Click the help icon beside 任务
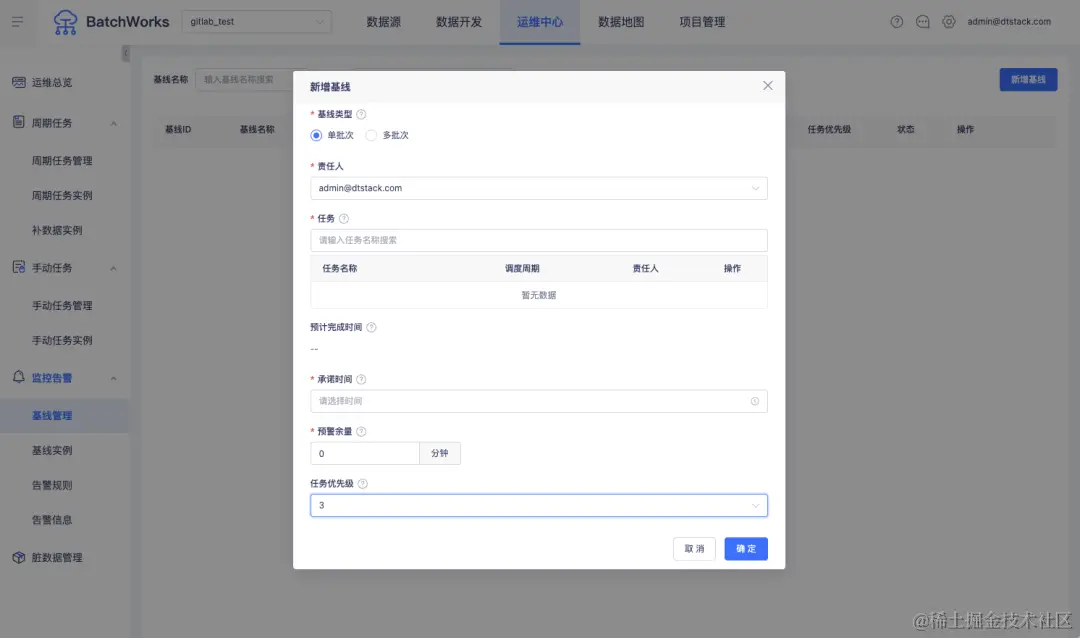 tap(344, 218)
